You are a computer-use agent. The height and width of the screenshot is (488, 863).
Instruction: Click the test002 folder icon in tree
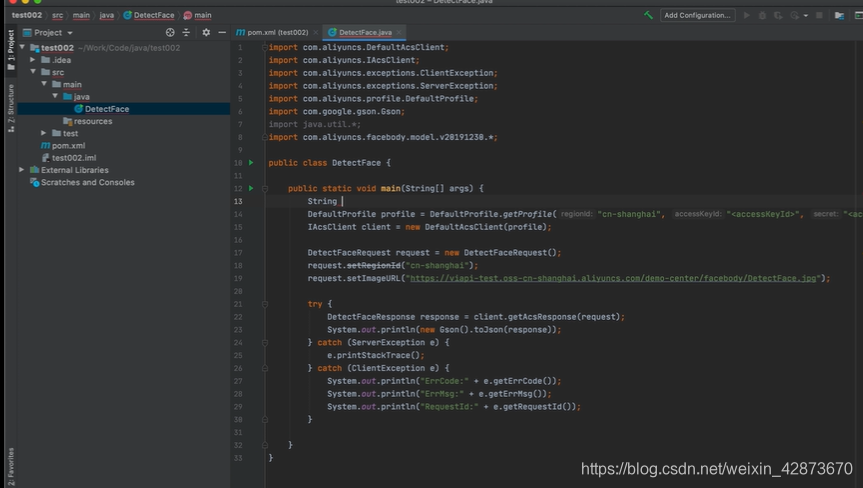tap(35, 48)
